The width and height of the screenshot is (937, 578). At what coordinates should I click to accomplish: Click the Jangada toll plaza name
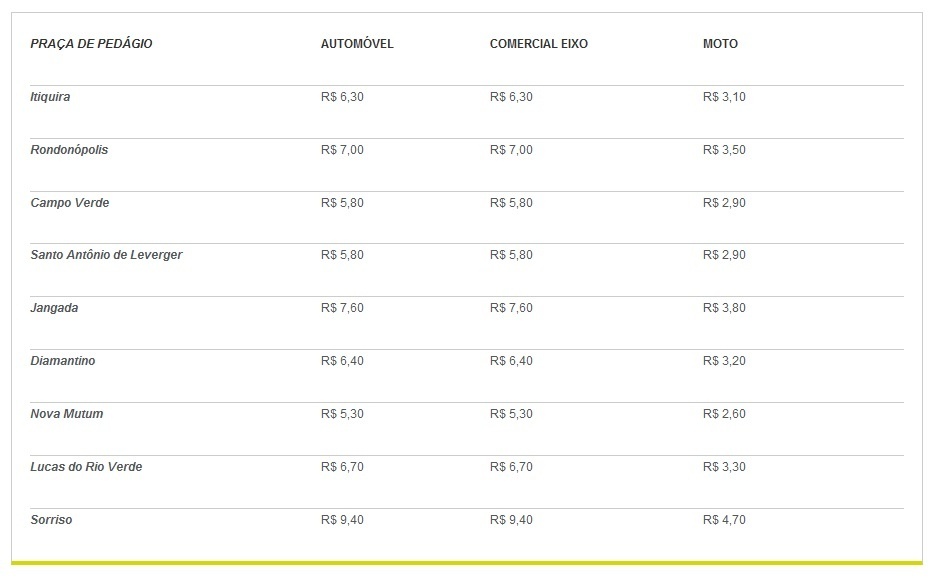click(x=54, y=308)
